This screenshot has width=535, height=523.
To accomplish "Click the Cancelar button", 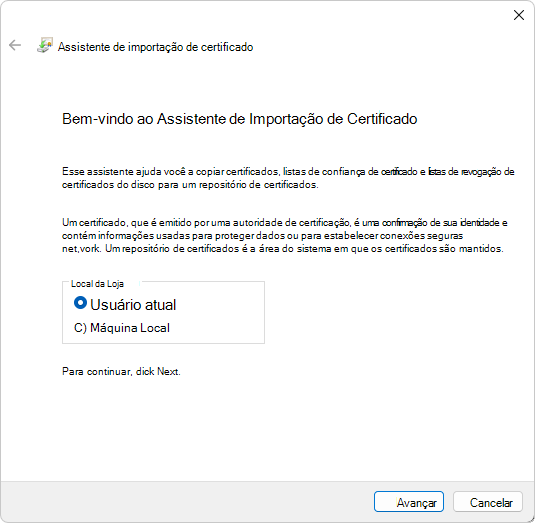I will 488,502.
